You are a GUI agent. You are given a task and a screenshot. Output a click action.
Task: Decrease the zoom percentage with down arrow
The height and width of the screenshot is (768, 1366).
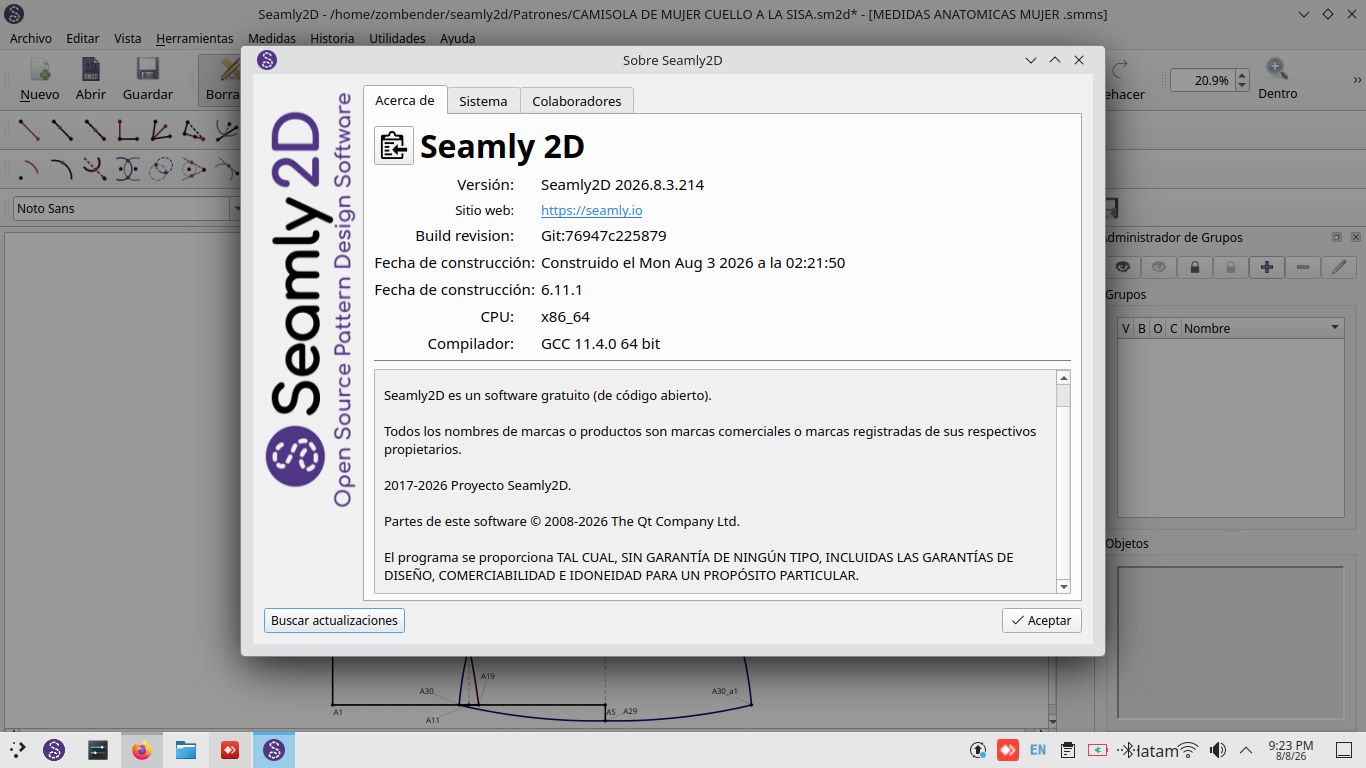coord(1242,86)
